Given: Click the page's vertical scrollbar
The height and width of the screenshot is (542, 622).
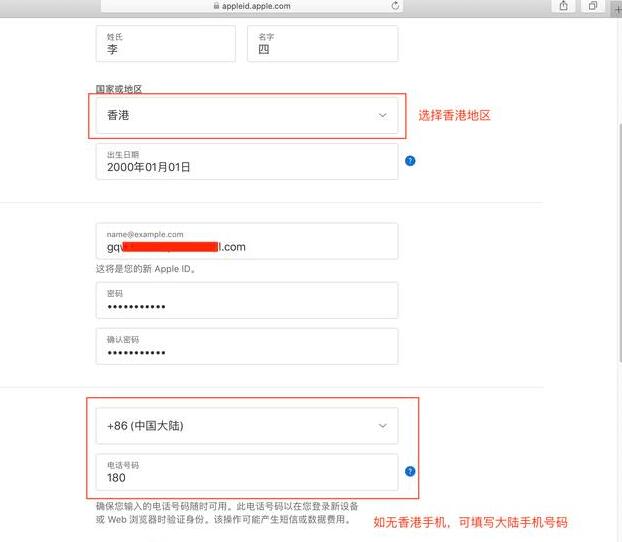Looking at the screenshot, I should (620, 242).
